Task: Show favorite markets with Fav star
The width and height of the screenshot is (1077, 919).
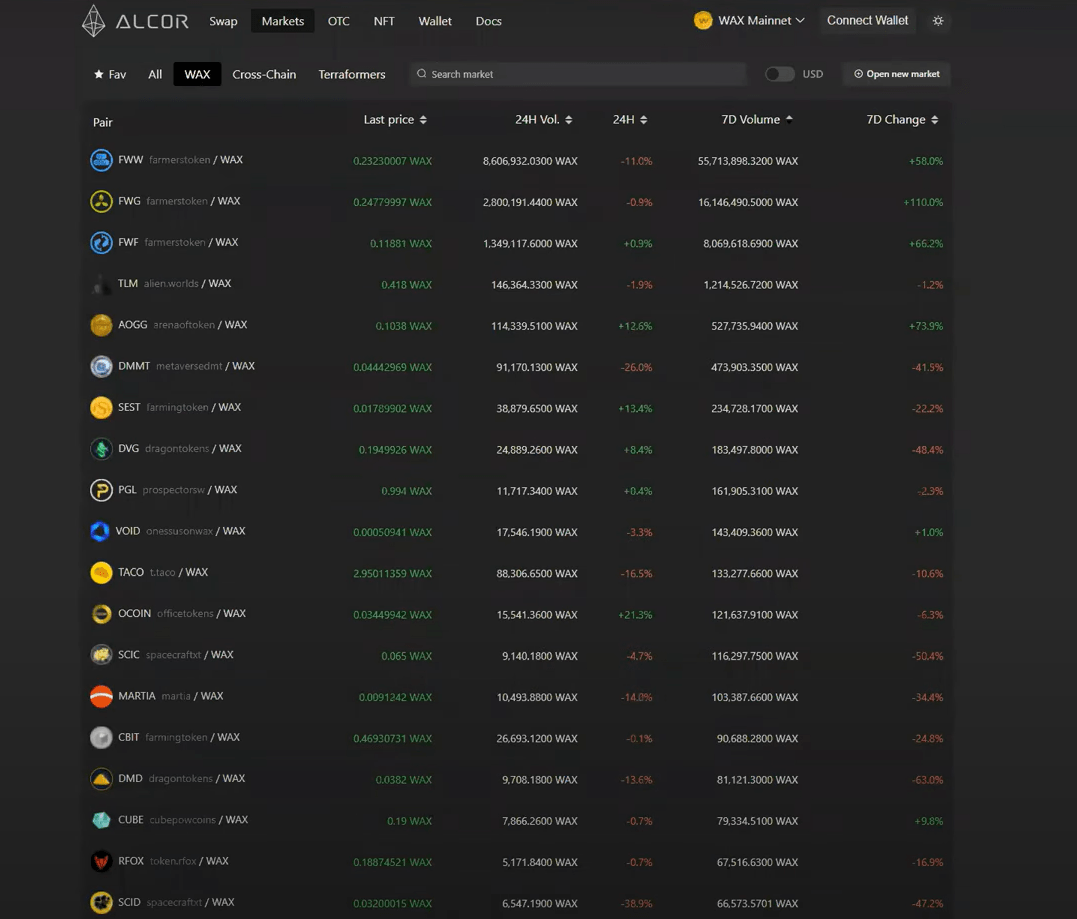Action: [x=110, y=74]
